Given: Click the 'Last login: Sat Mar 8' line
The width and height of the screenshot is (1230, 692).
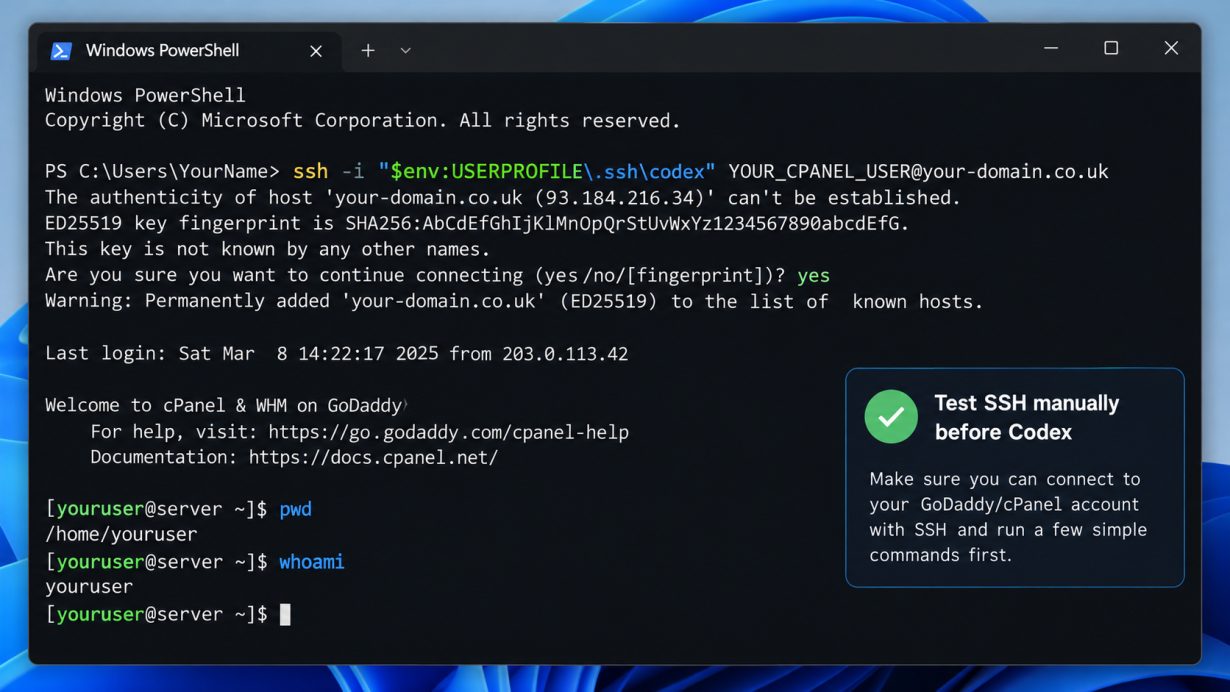Looking at the screenshot, I should (x=337, y=353).
